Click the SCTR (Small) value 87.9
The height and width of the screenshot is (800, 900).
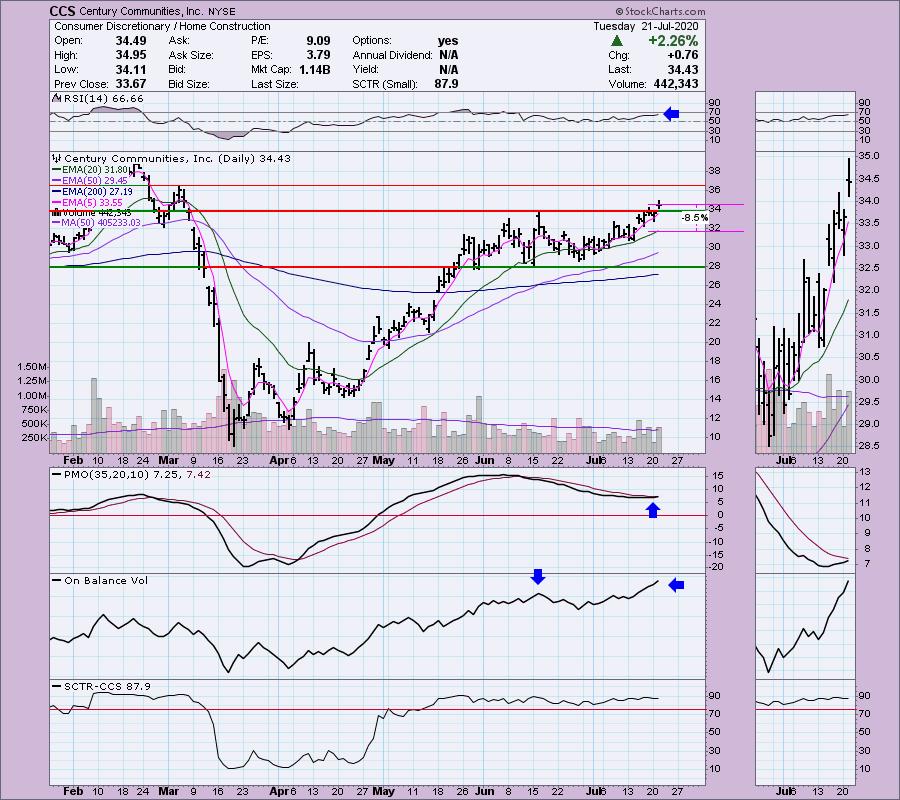(447, 84)
